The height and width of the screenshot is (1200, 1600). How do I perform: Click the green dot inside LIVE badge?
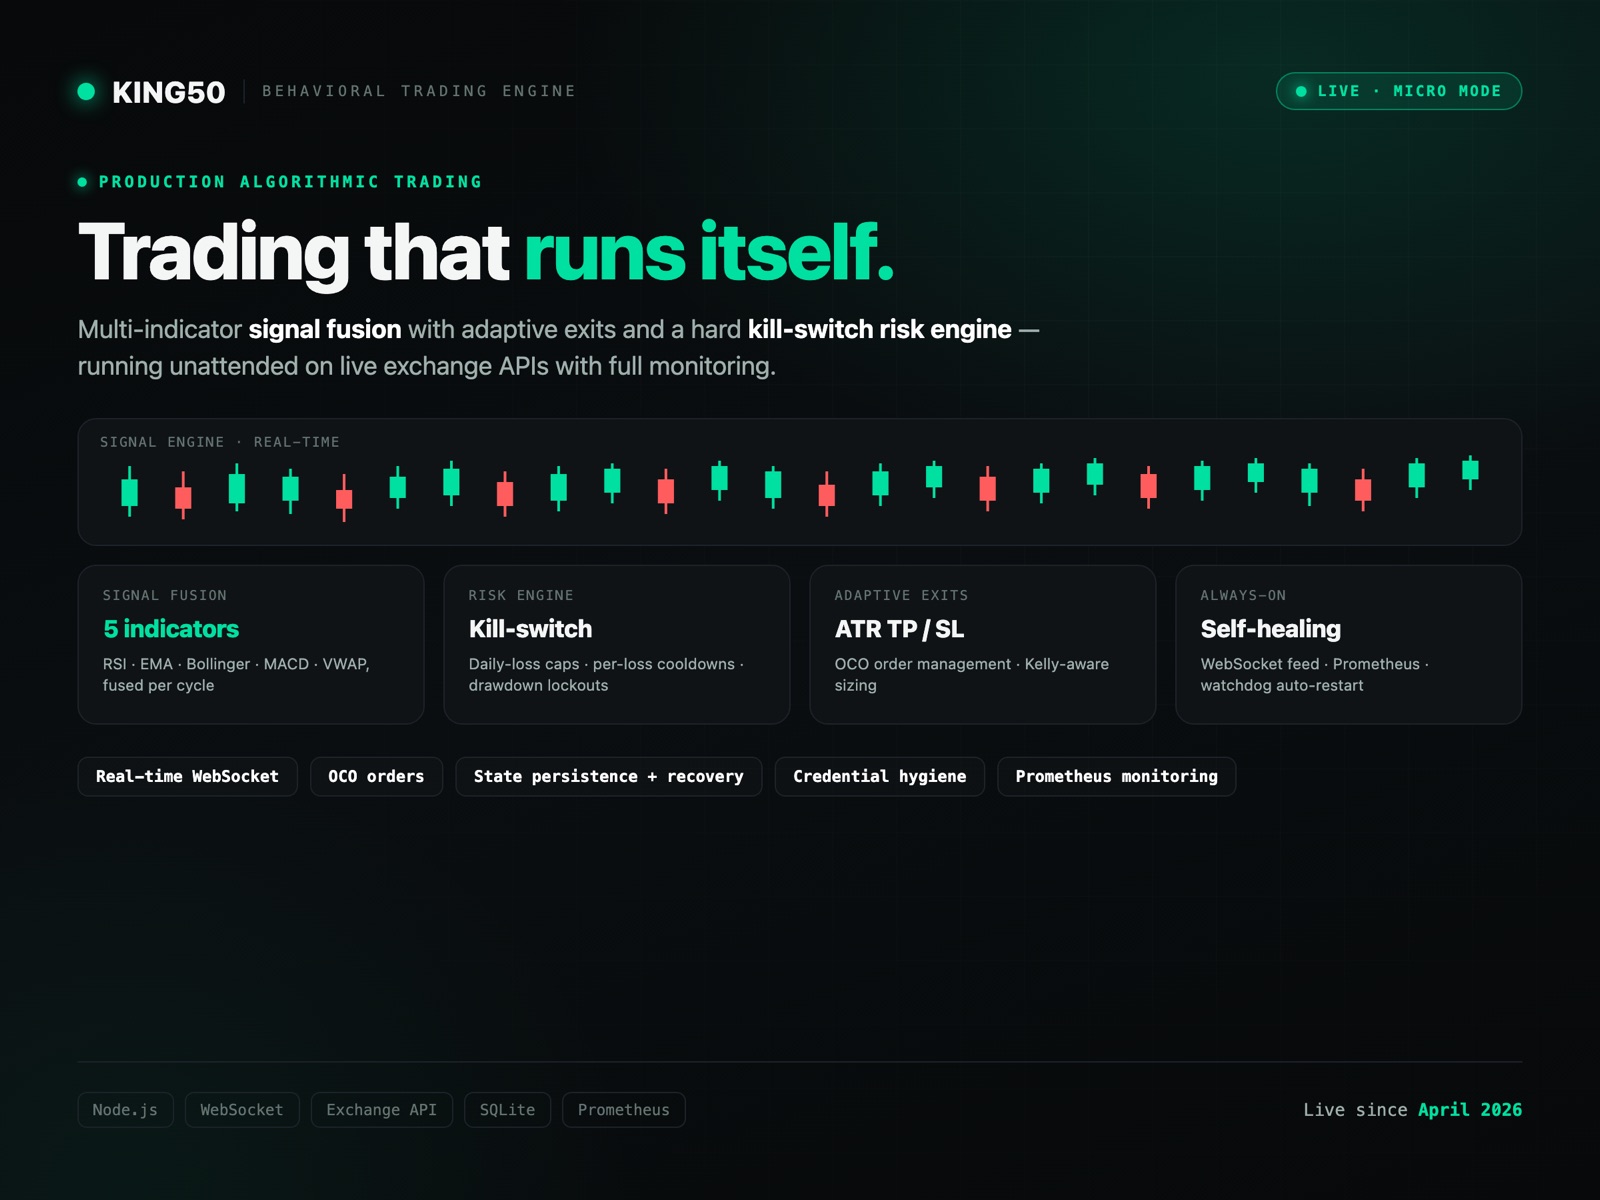tap(1301, 91)
